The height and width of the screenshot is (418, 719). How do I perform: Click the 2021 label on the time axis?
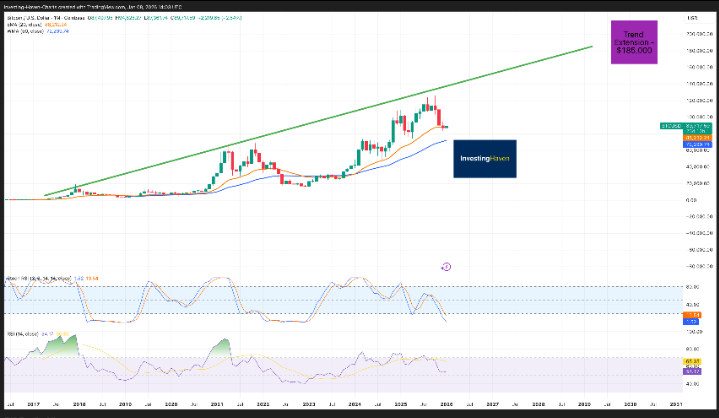[x=217, y=405]
